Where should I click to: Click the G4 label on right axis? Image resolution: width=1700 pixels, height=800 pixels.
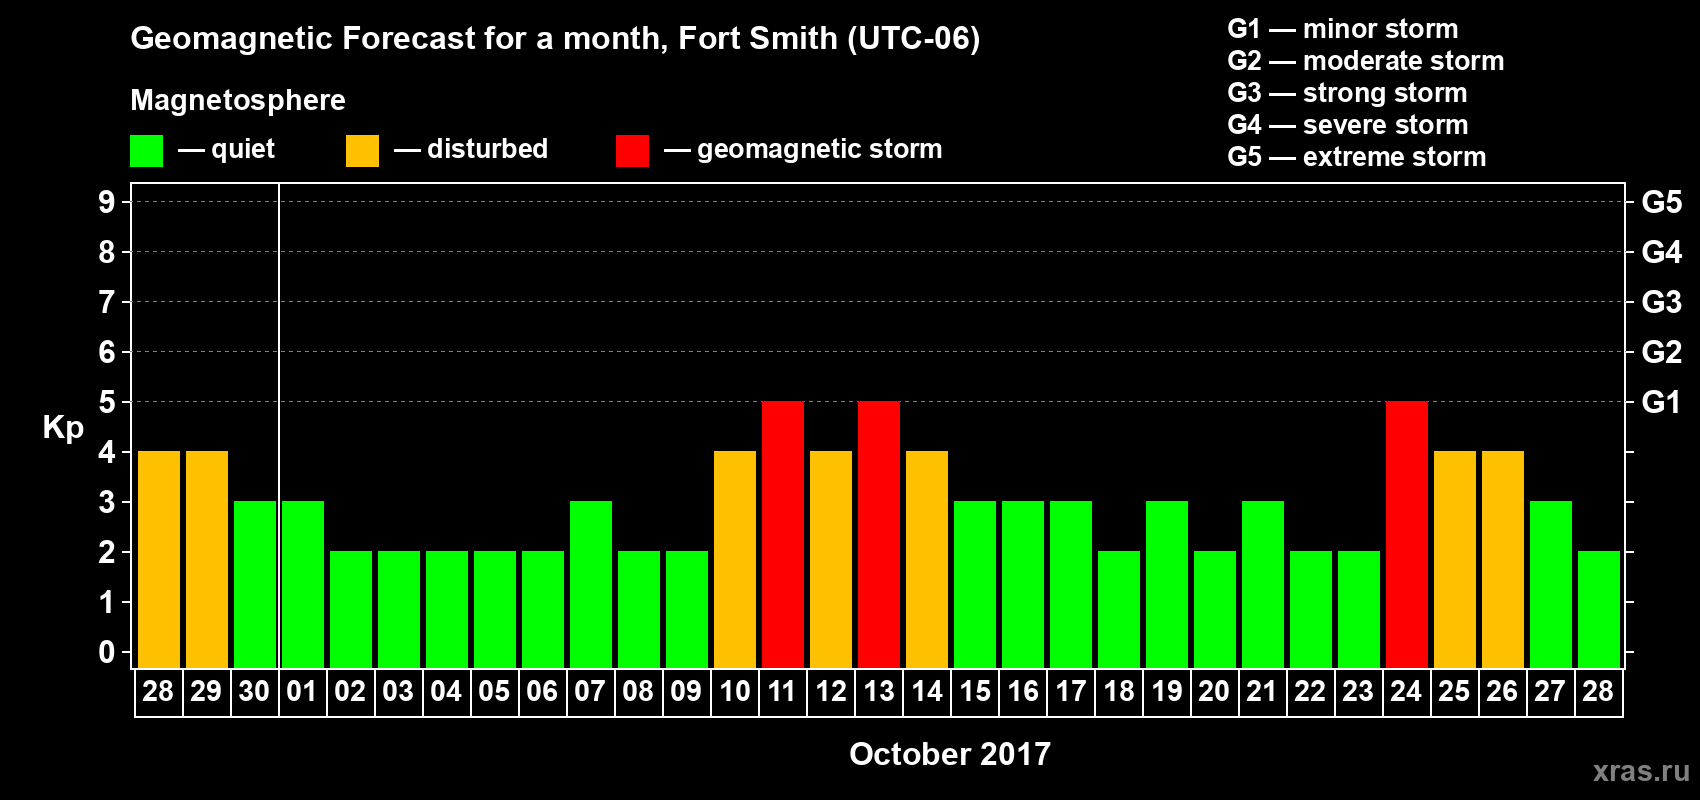[x=1662, y=252]
